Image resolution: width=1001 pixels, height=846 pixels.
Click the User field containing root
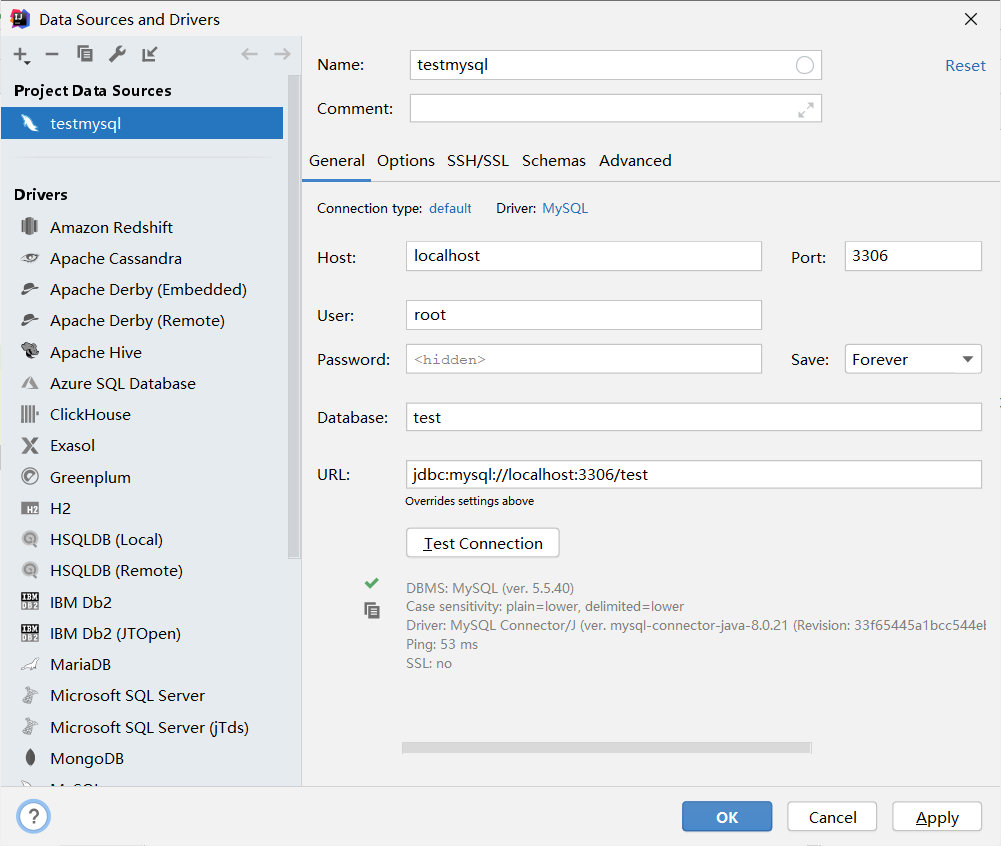point(583,315)
